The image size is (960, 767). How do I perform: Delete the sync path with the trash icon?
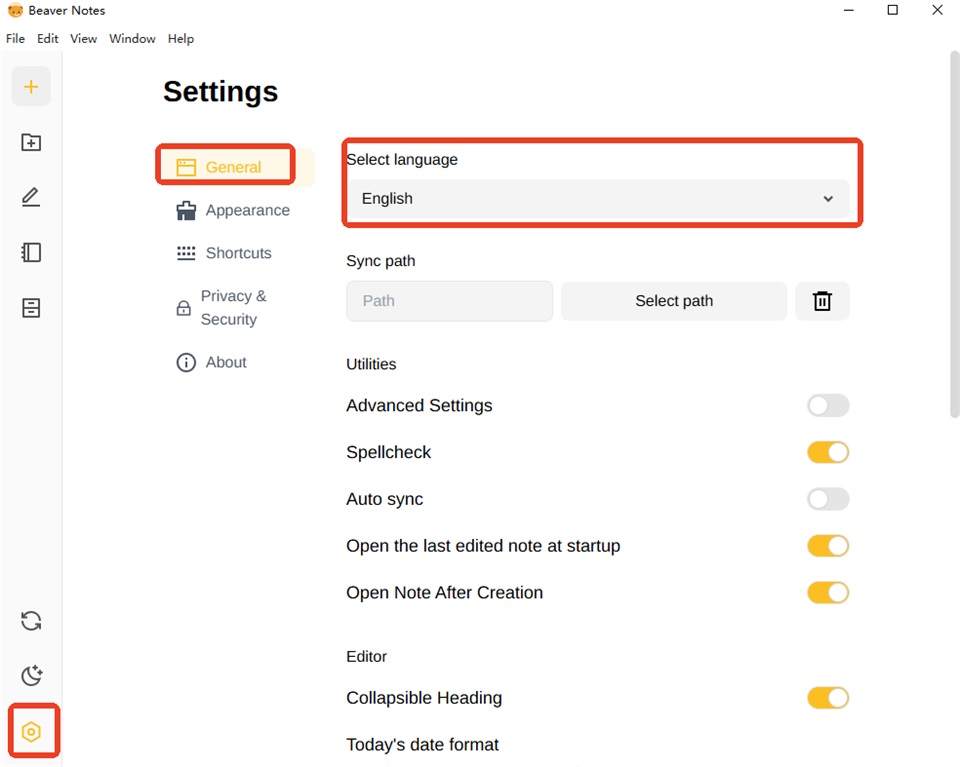point(822,301)
